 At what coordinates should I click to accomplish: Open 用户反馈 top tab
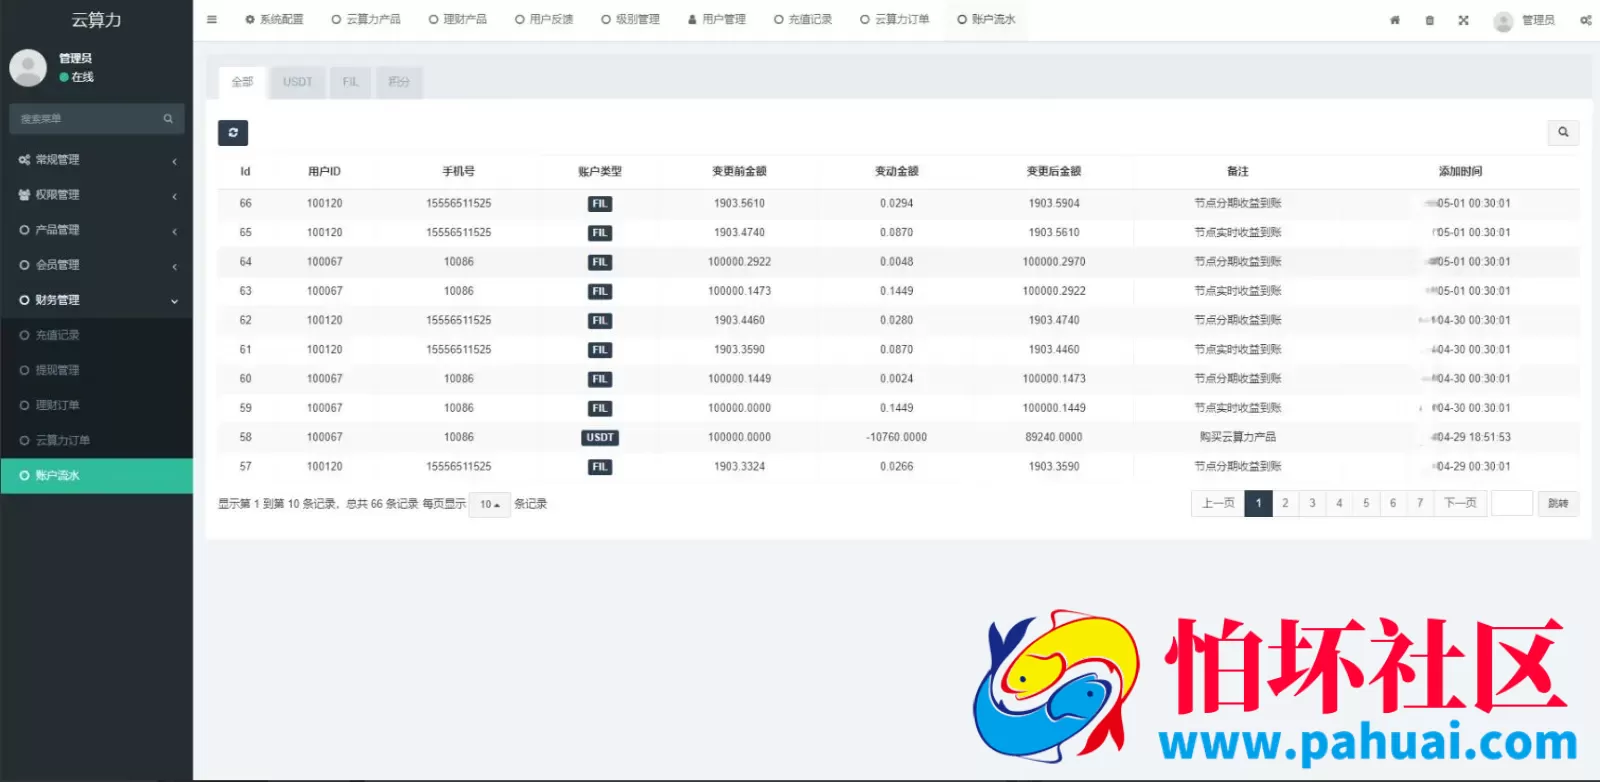[x=544, y=20]
